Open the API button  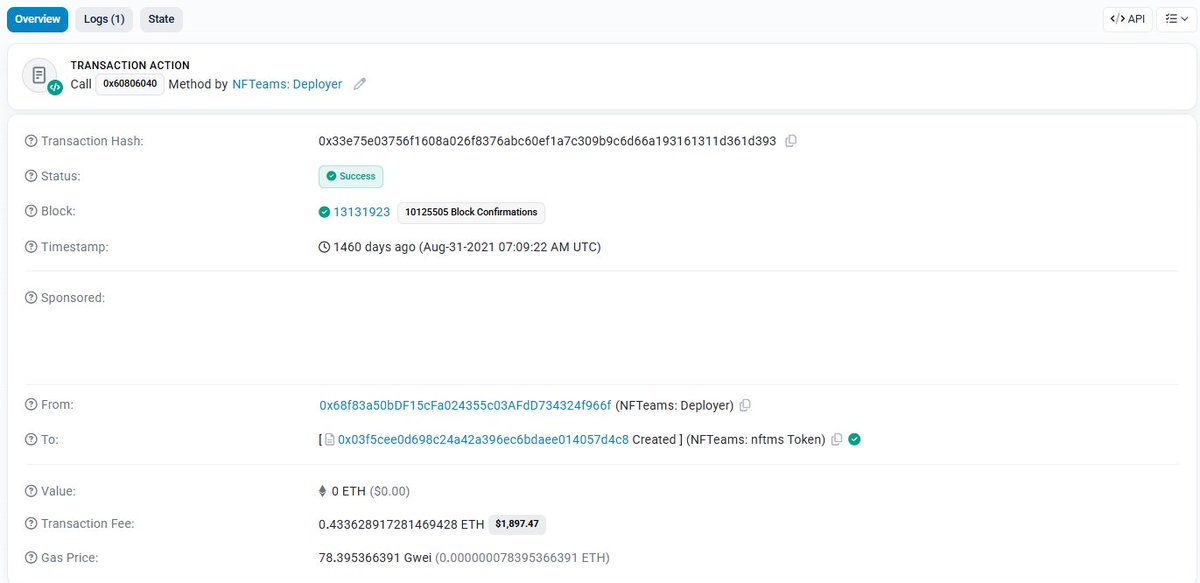pos(1127,19)
